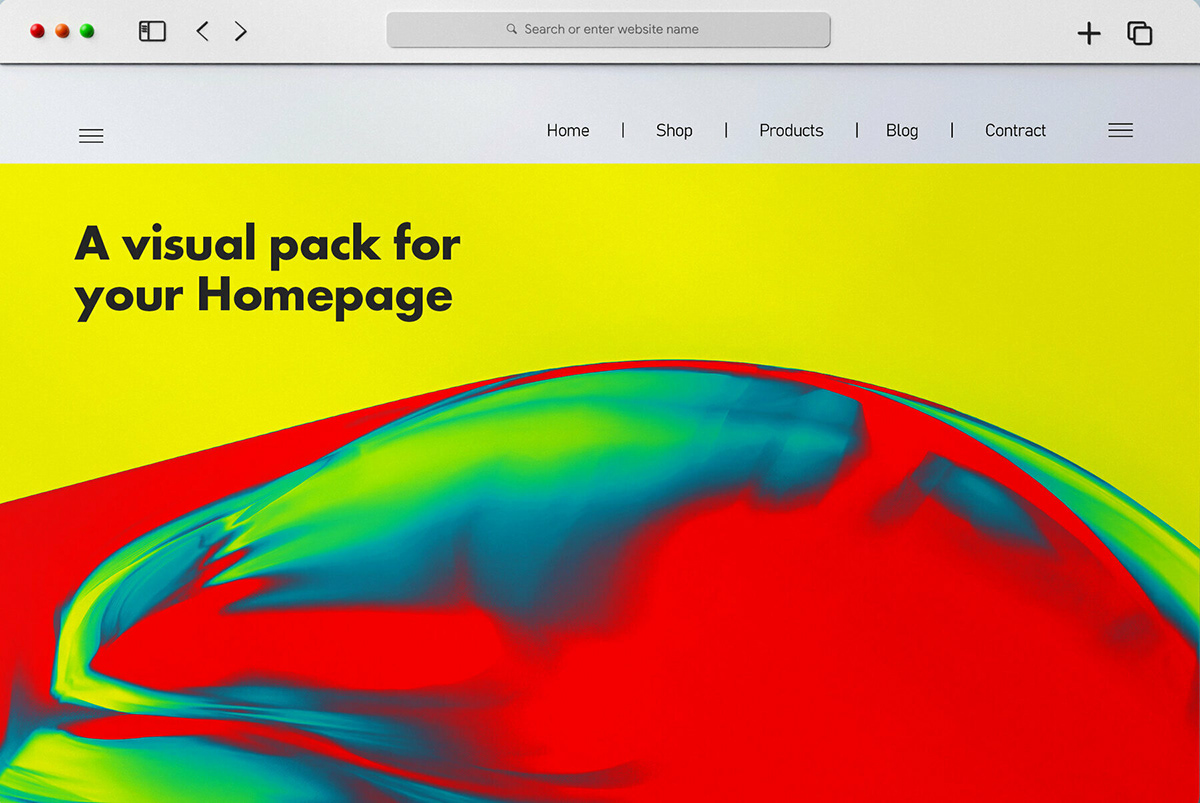
Task: Open the Home navigation link
Action: point(568,130)
